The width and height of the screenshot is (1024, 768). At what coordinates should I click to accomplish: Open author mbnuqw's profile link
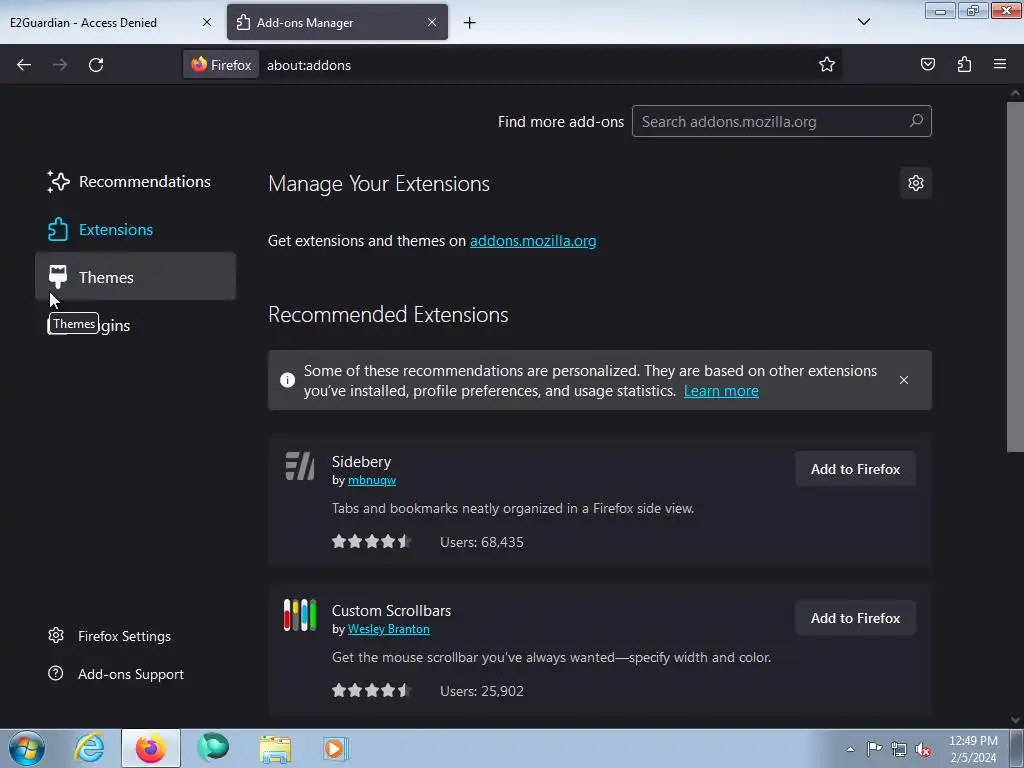372,480
